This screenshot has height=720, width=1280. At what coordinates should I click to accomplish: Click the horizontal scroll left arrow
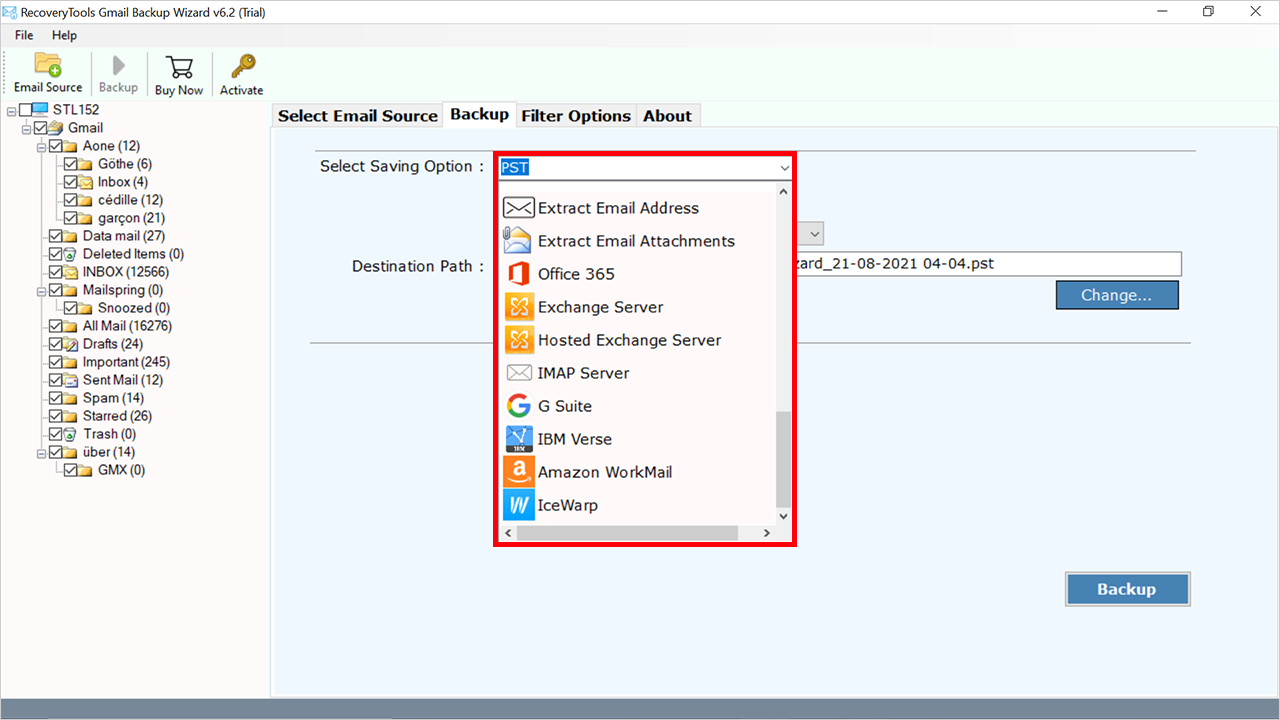click(x=508, y=533)
